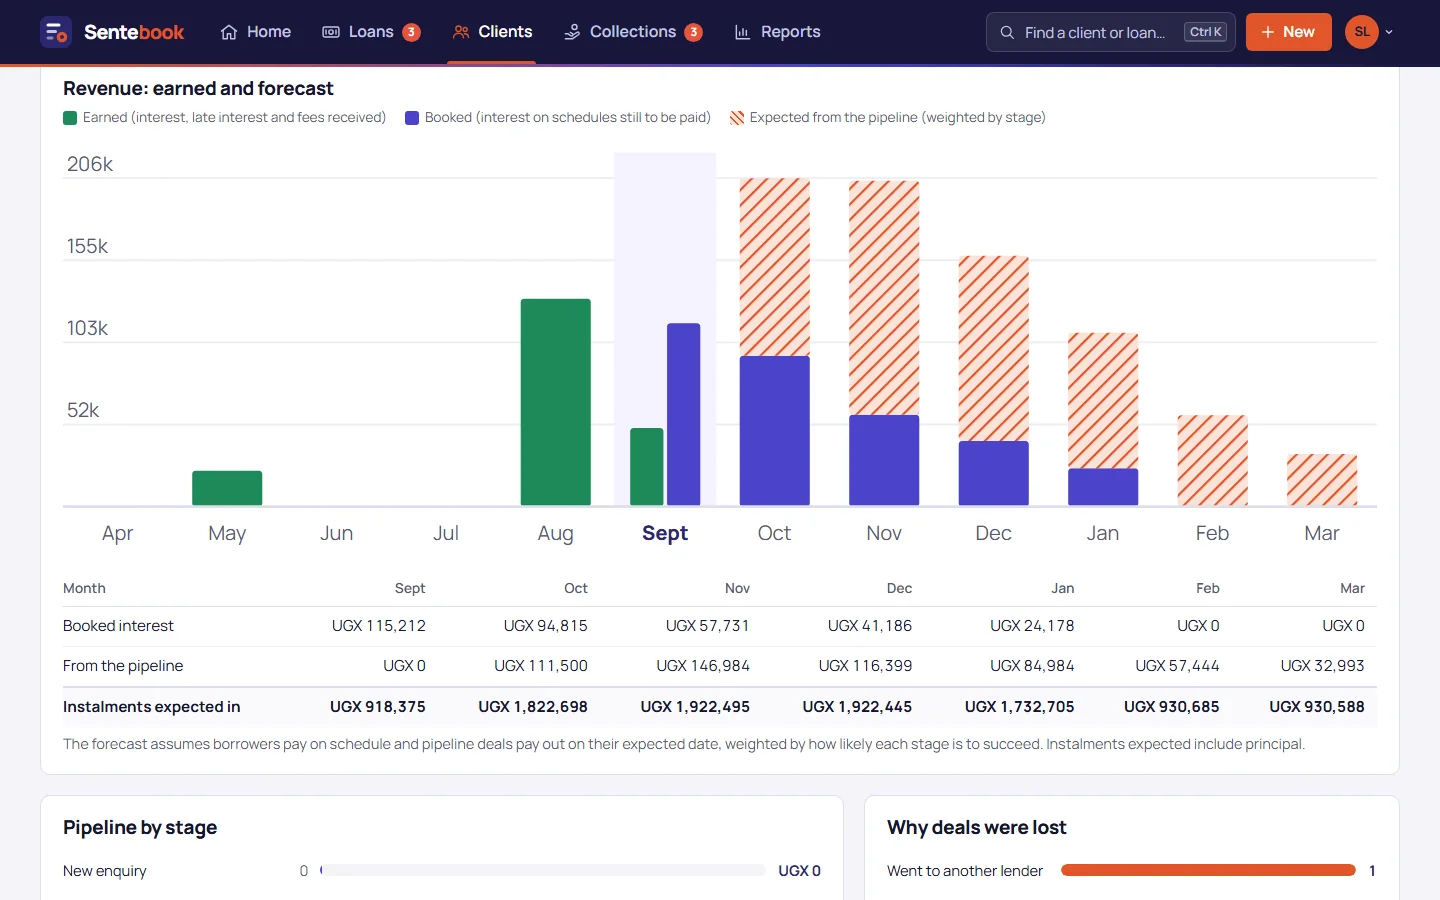Viewport: 1440px width, 900px height.
Task: Click the plus icon on New button
Action: pyautogui.click(x=1268, y=32)
